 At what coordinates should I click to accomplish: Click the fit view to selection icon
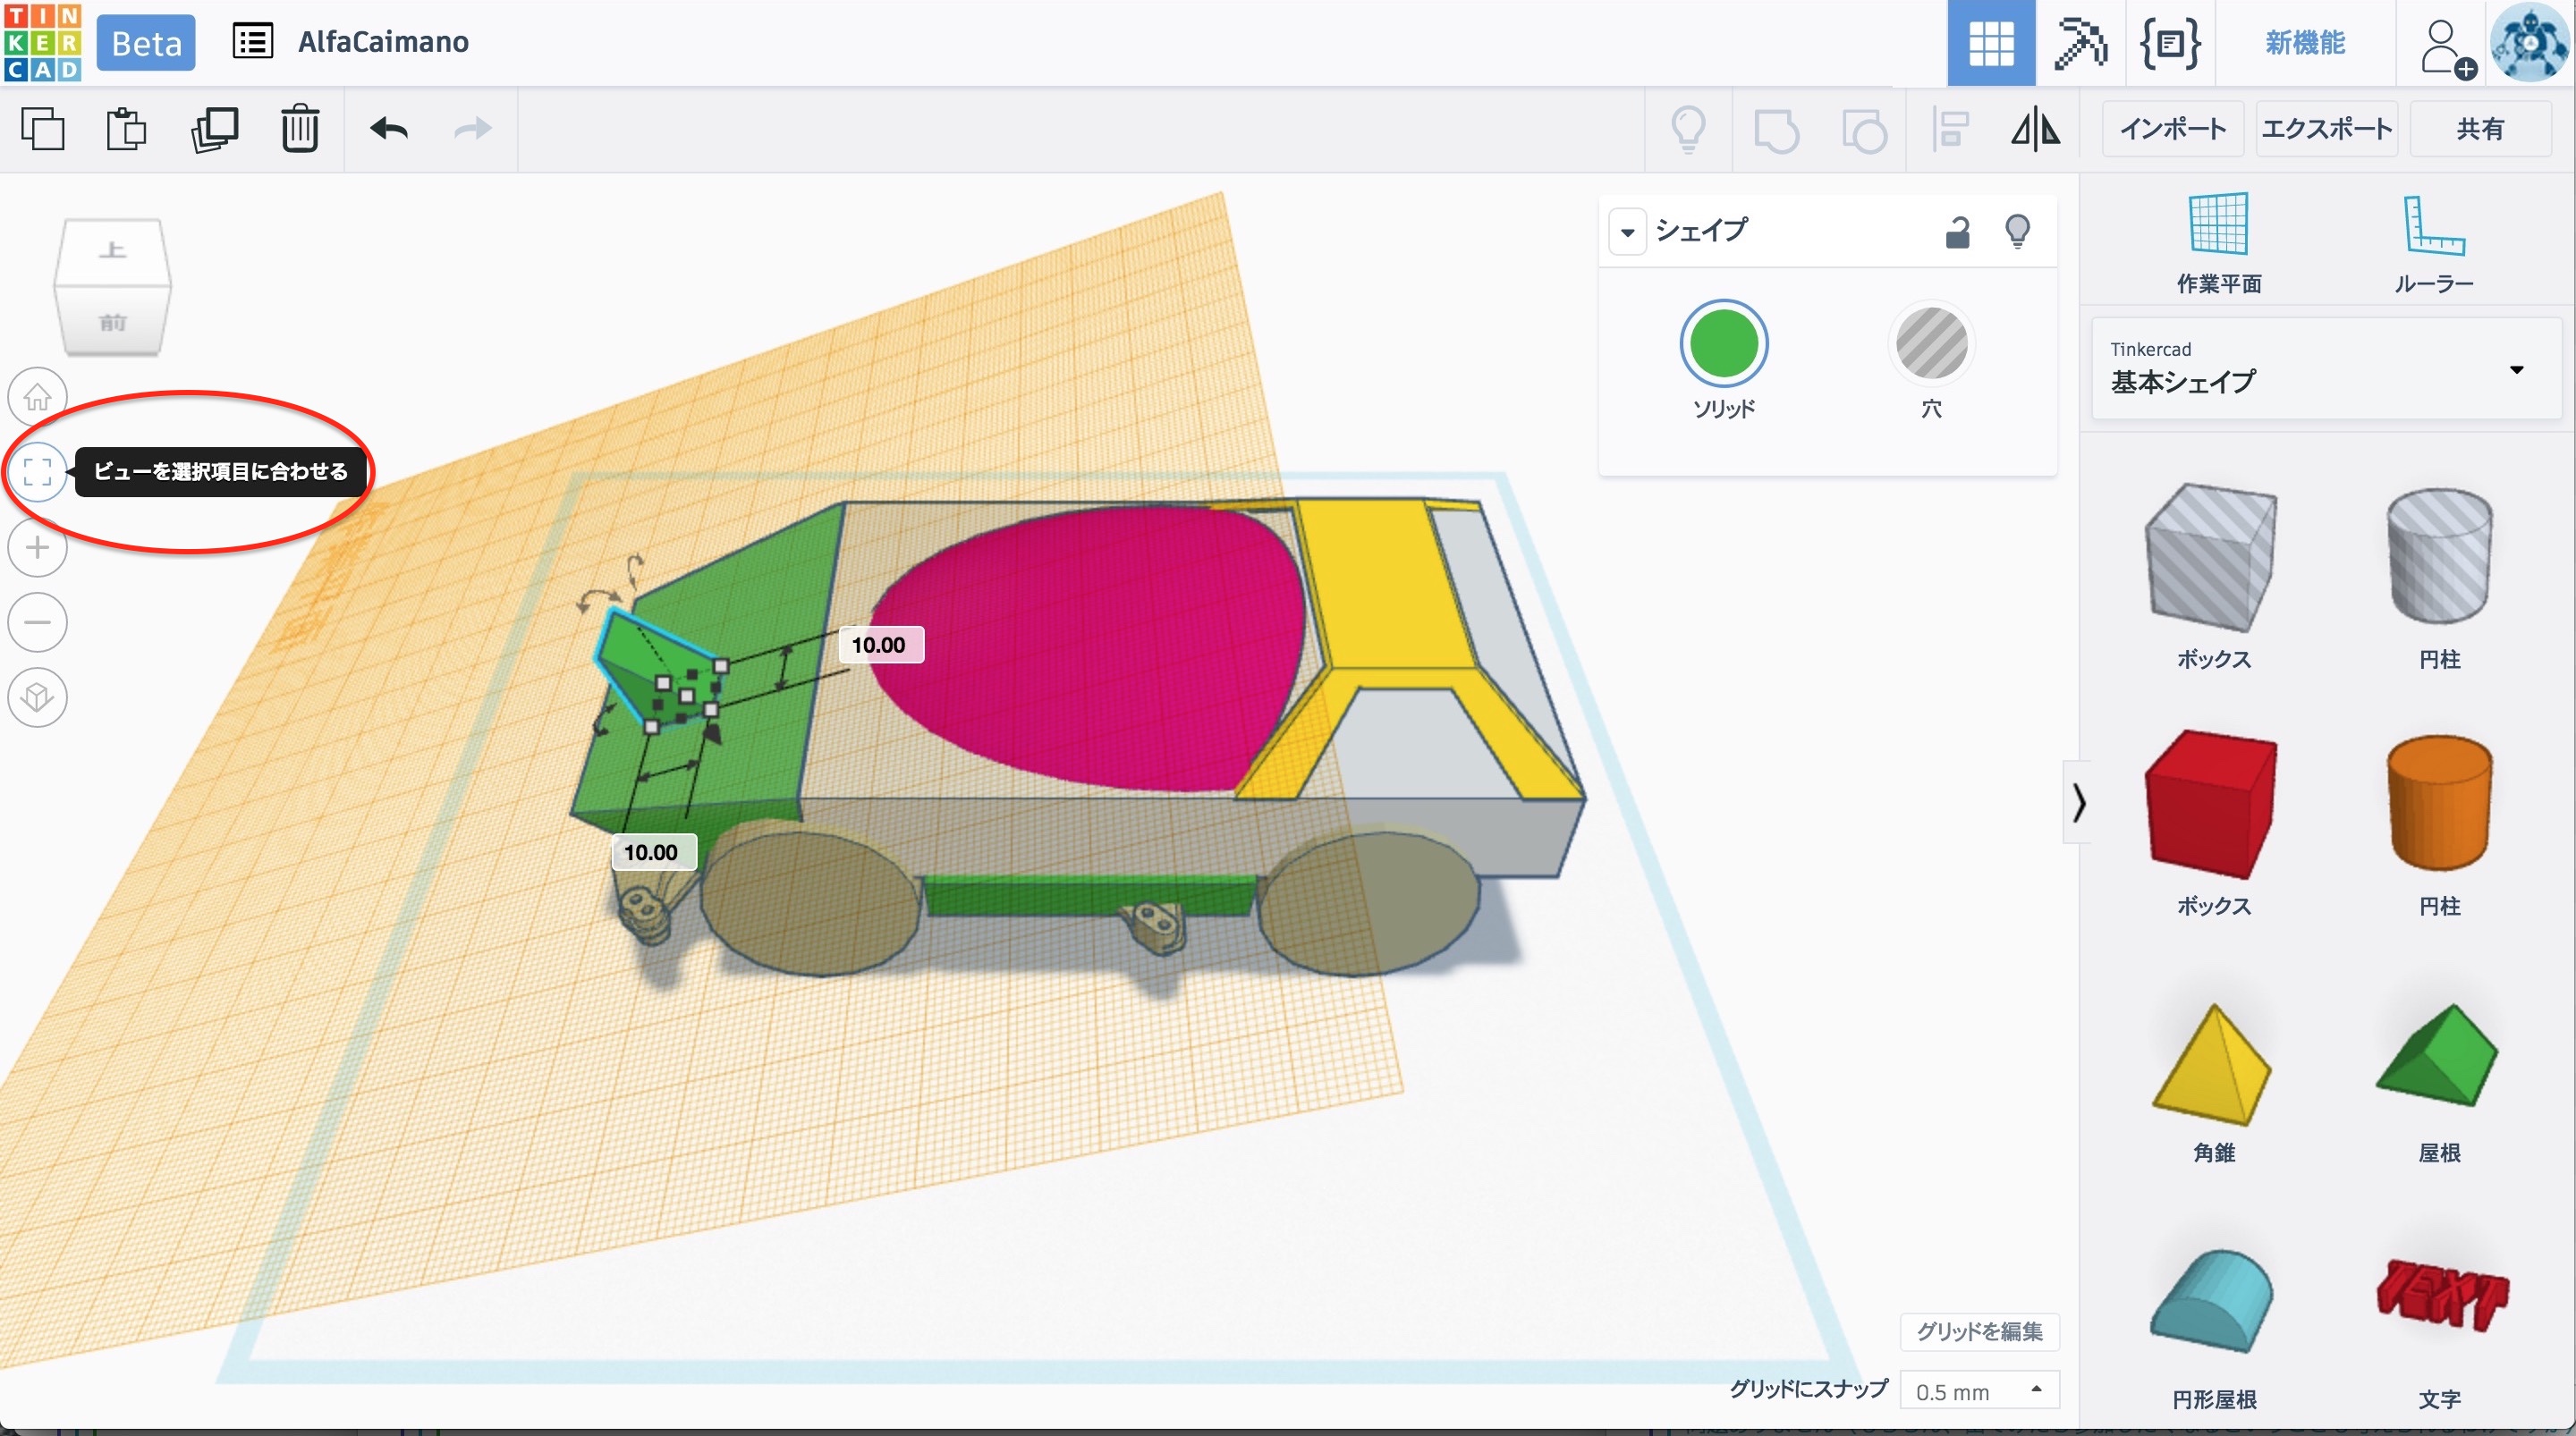pyautogui.click(x=38, y=471)
